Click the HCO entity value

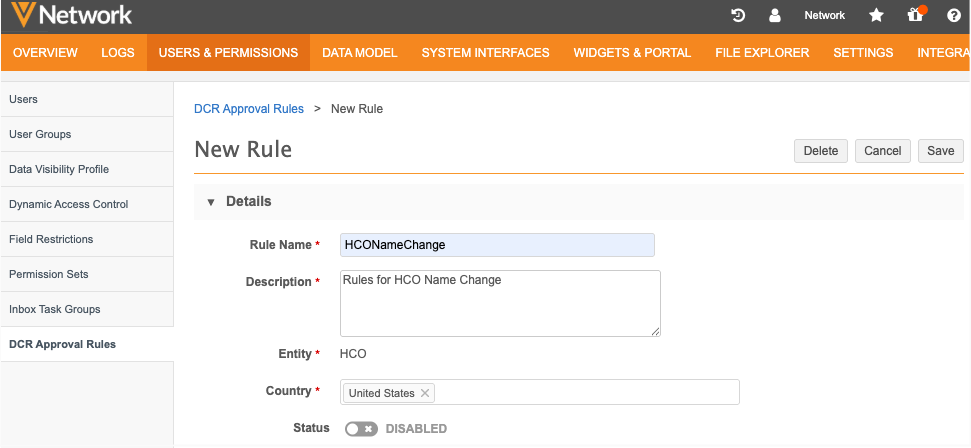[353, 354]
